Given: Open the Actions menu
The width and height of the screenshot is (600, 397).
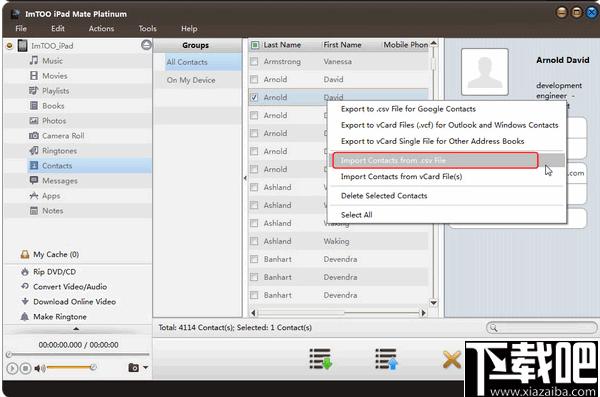Looking at the screenshot, I should tap(101, 28).
